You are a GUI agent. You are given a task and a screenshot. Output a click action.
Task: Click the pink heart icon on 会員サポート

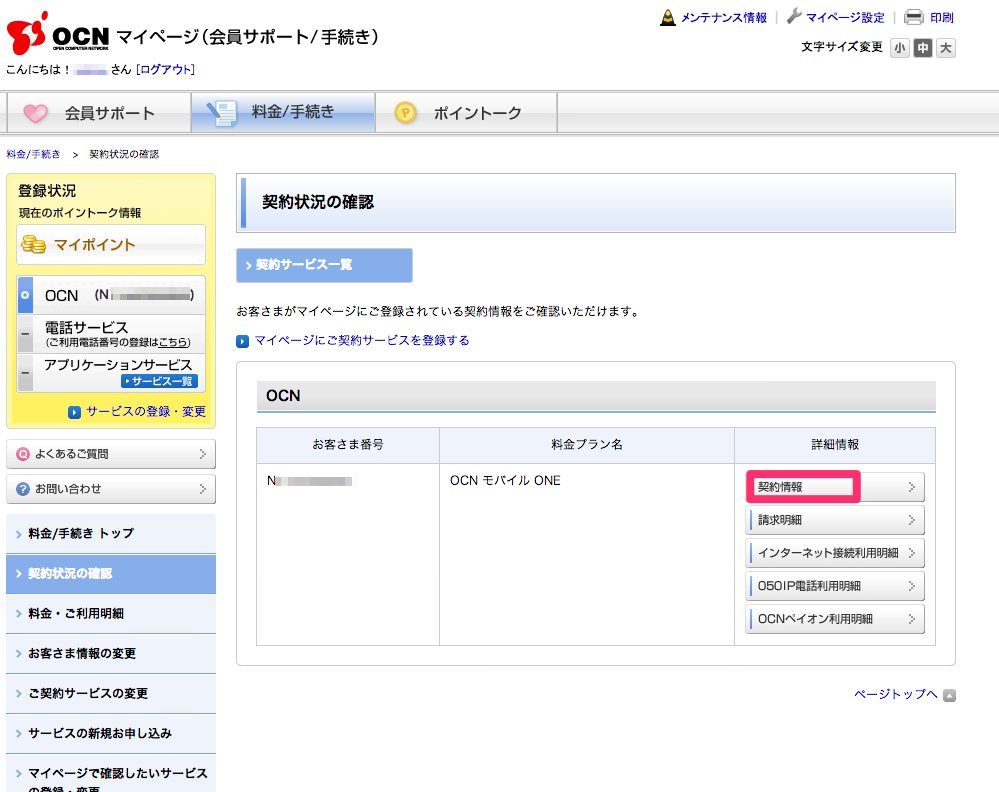pyautogui.click(x=35, y=113)
